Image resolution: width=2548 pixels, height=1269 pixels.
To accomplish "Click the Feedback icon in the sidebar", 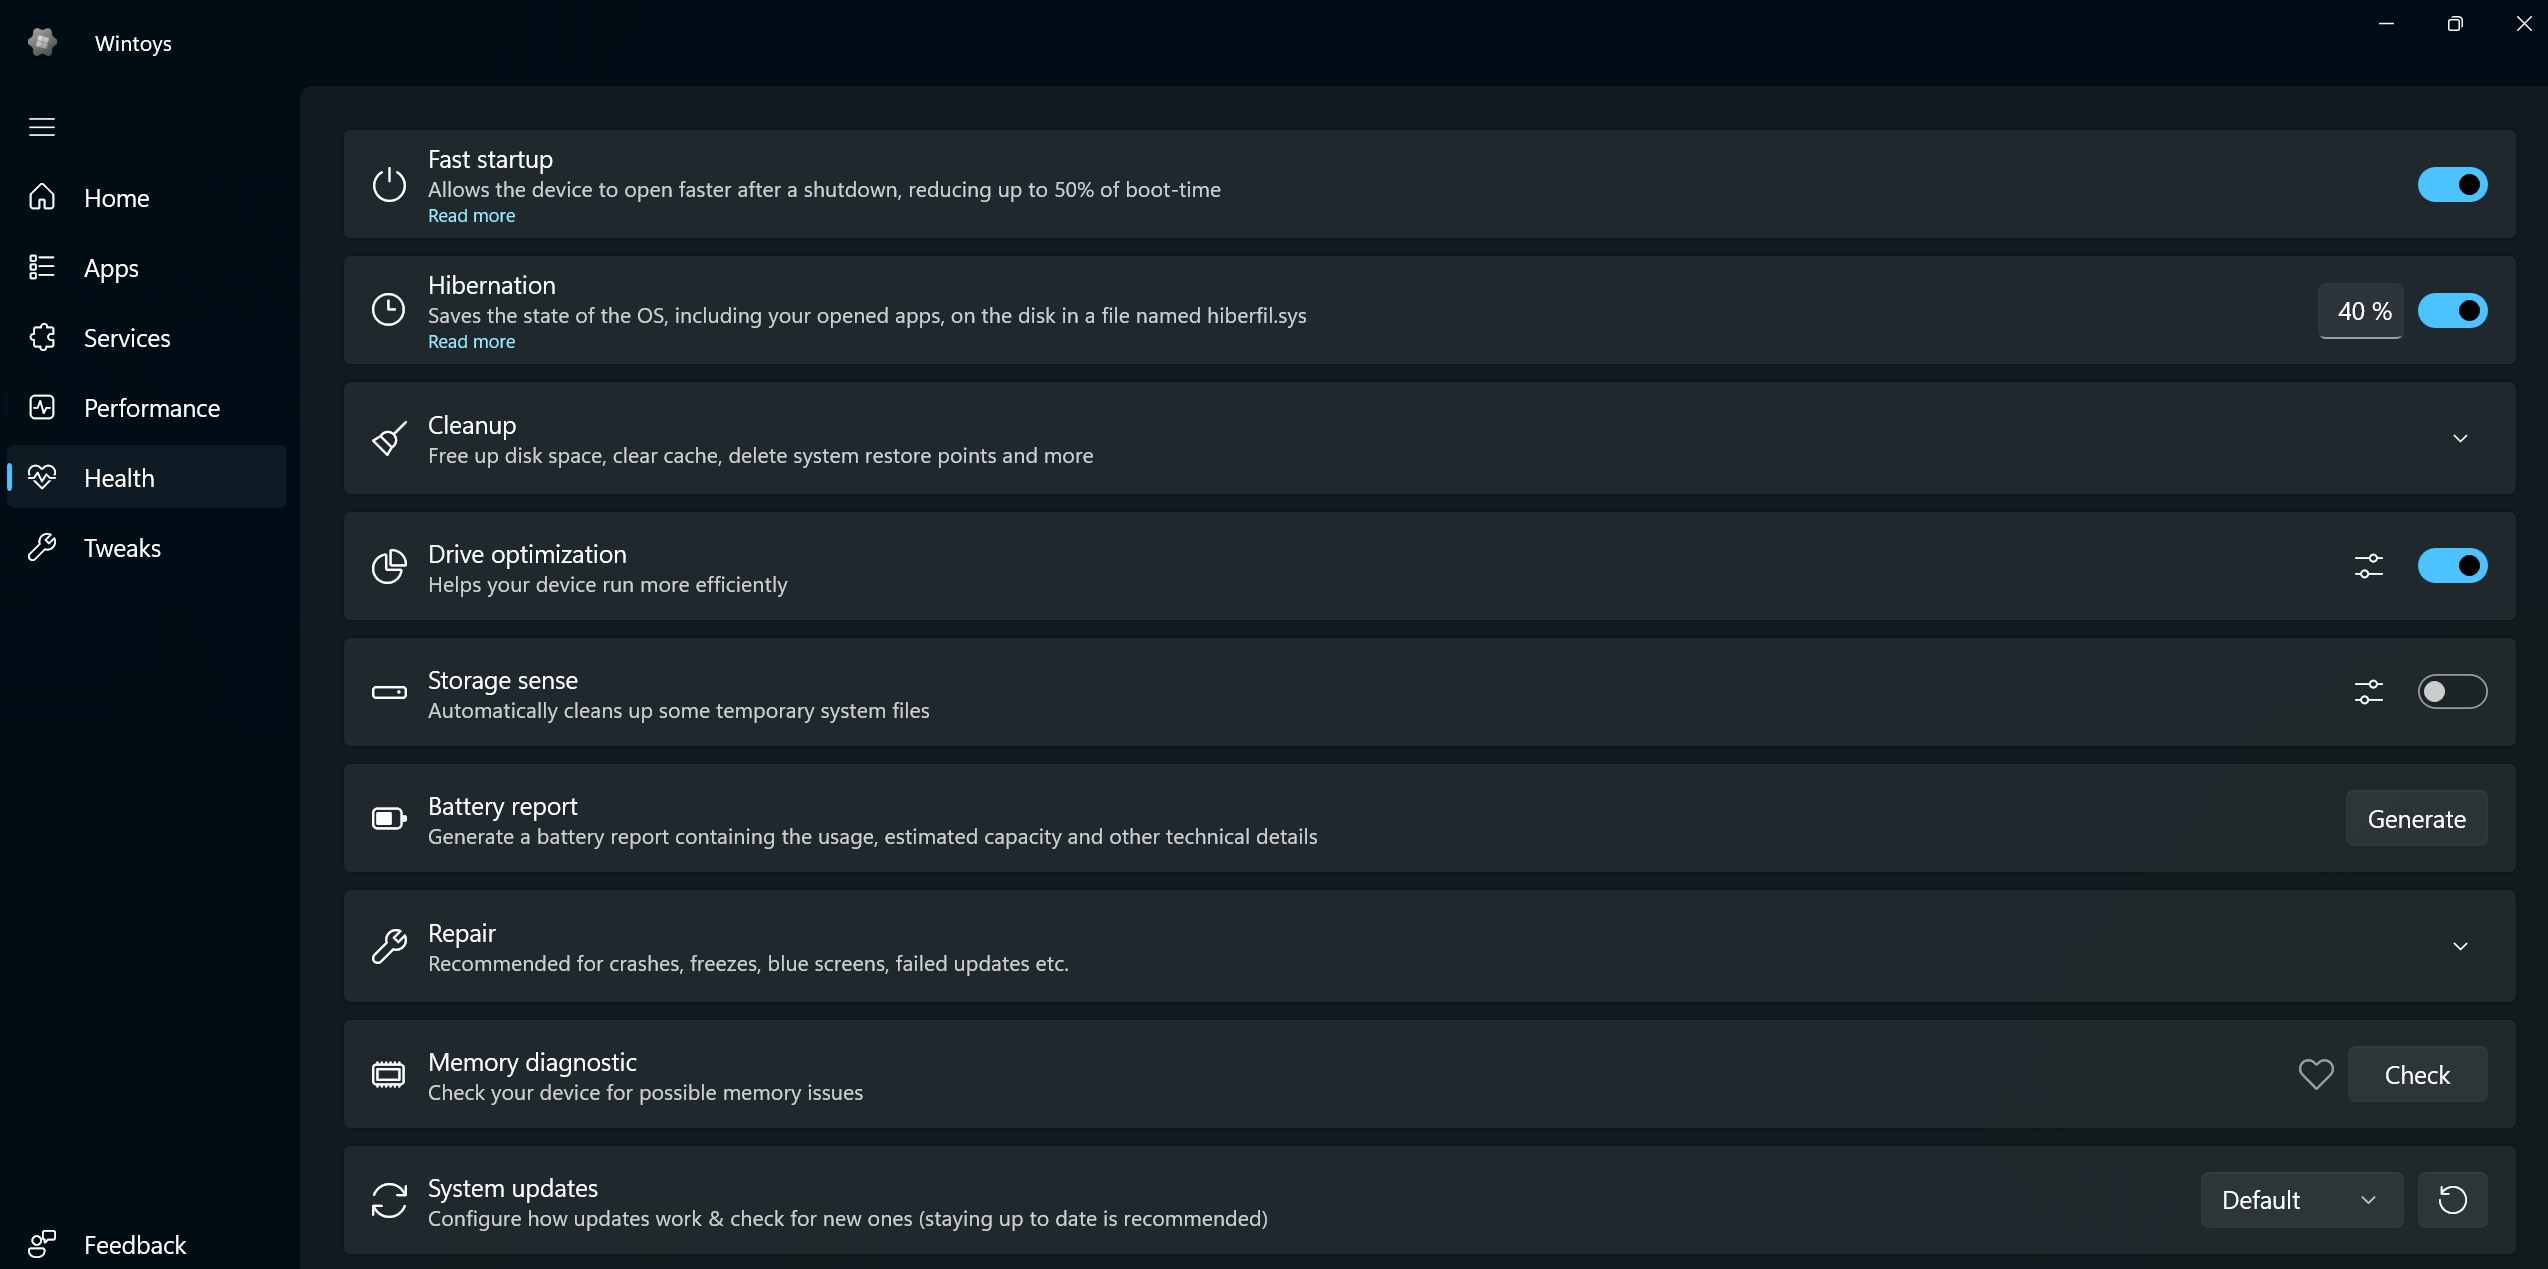I will pos(42,1244).
